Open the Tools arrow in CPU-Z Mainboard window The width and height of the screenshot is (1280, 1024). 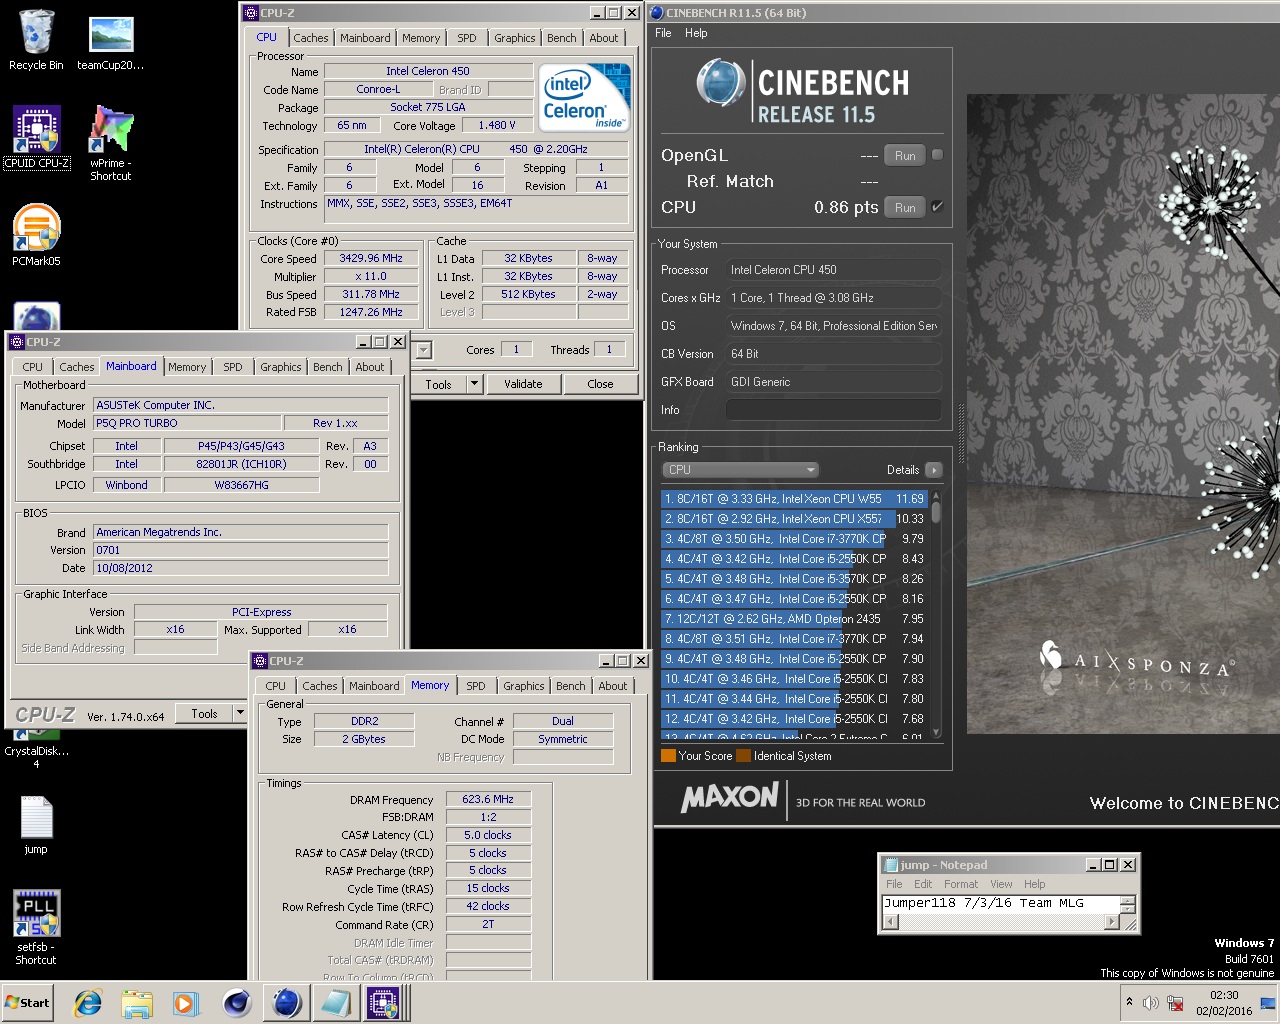click(240, 713)
